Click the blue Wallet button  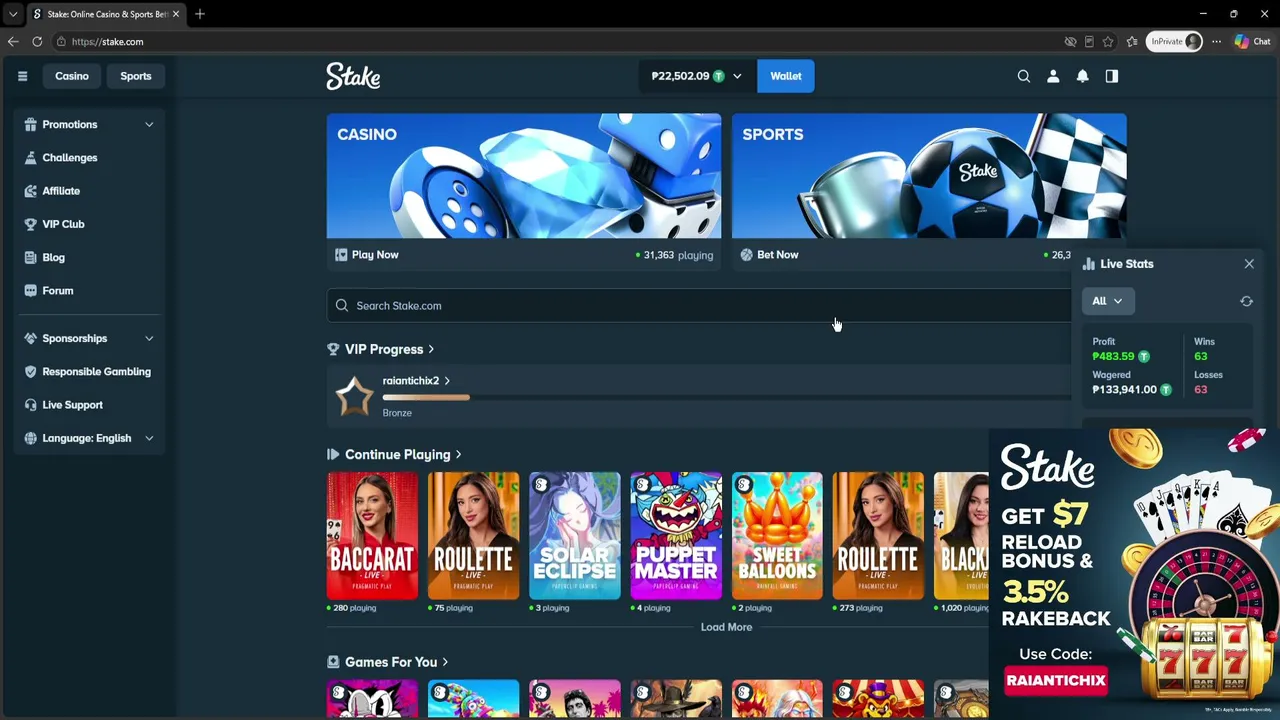pyautogui.click(x=786, y=76)
